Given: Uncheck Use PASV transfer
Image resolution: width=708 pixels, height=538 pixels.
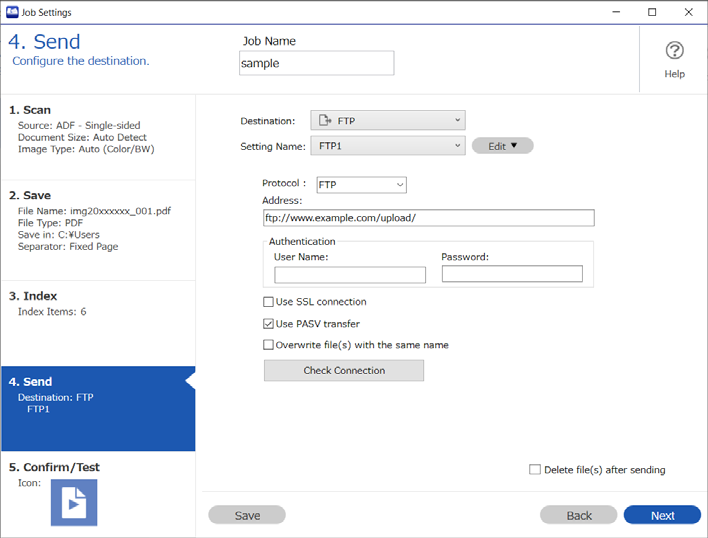Looking at the screenshot, I should tap(268, 324).
